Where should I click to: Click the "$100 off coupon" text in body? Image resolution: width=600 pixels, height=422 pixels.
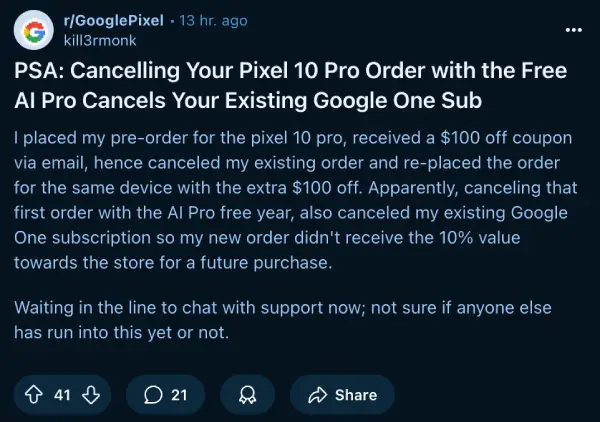click(x=506, y=138)
